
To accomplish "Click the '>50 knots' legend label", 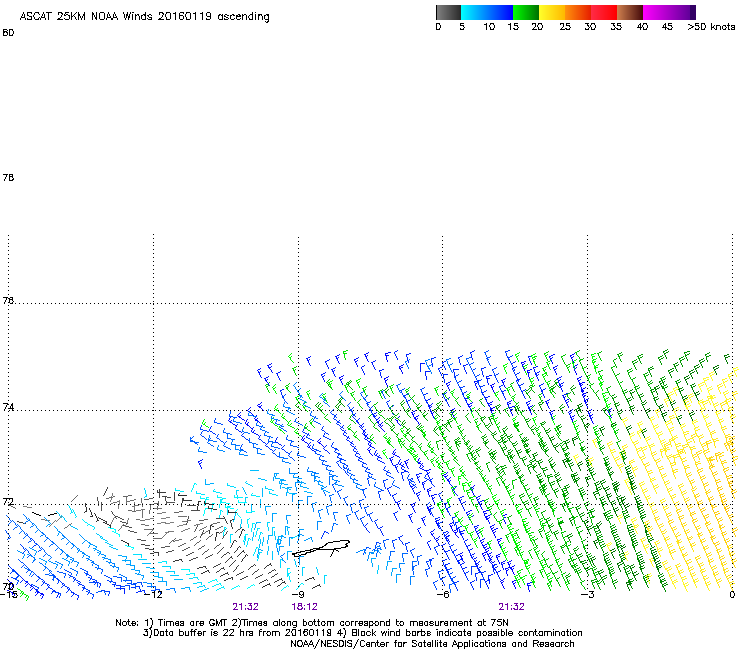I will tap(711, 27).
